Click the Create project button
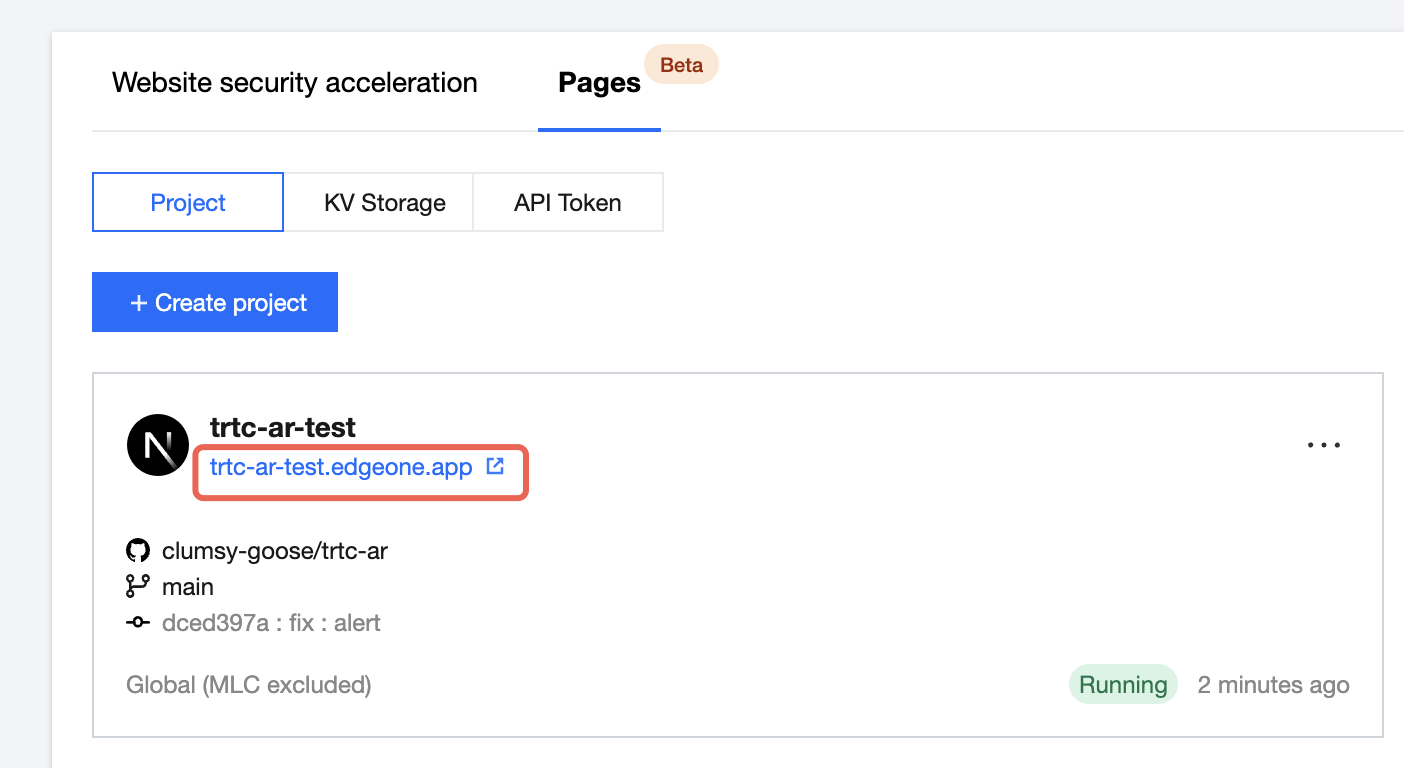The height and width of the screenshot is (768, 1404). (x=215, y=302)
